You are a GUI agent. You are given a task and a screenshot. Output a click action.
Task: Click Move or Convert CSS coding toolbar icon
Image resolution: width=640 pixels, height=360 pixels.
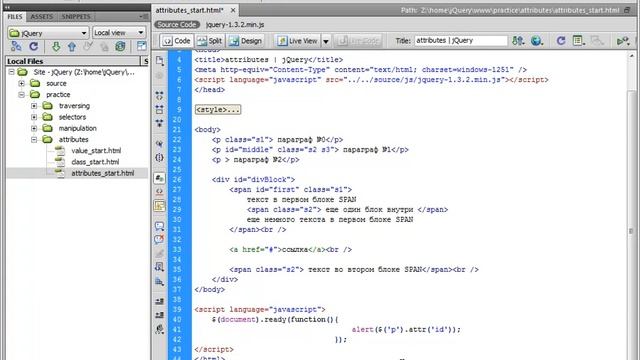[160, 281]
